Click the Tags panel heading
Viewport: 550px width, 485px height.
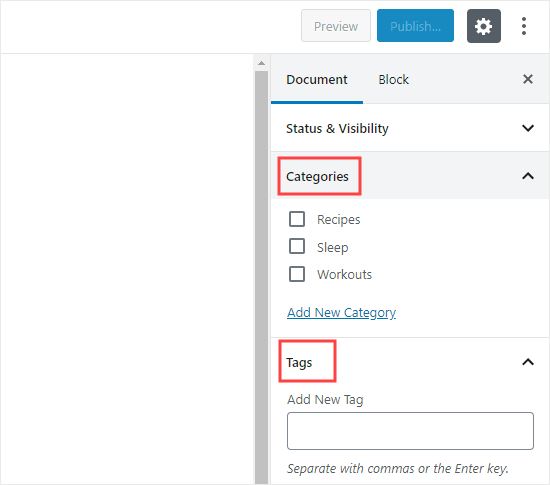[299, 362]
